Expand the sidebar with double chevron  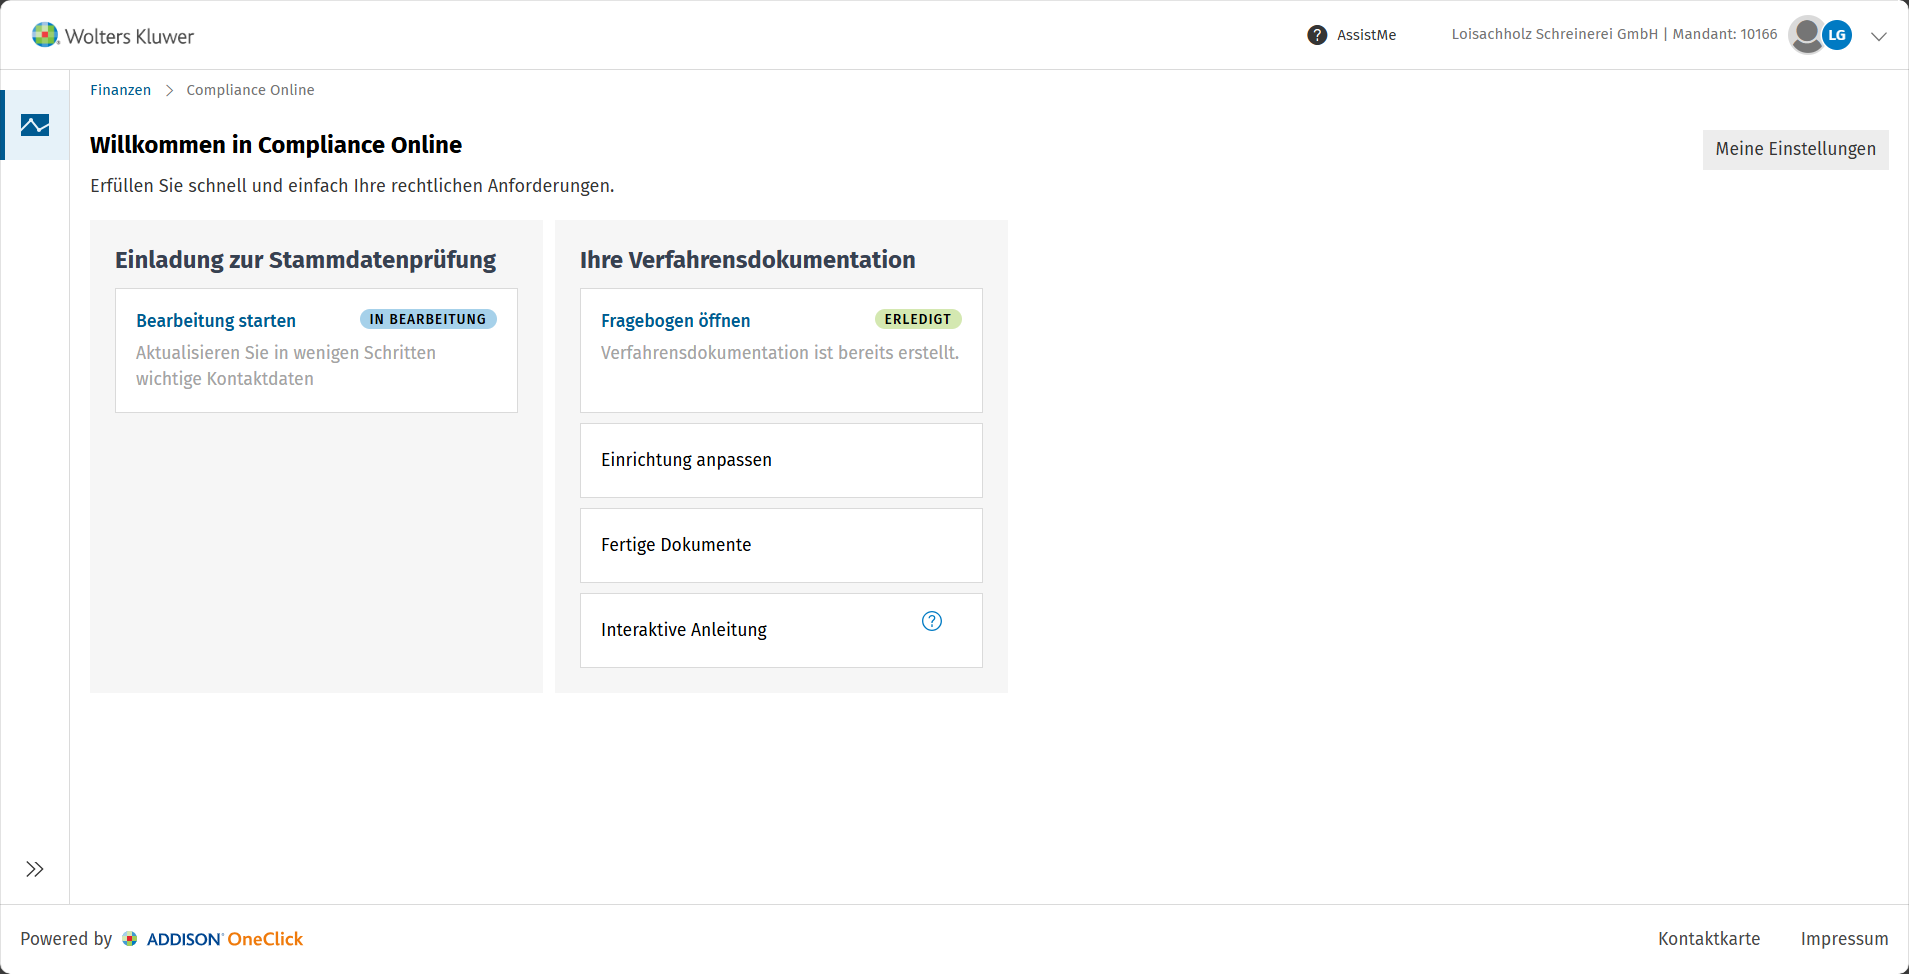tap(35, 869)
